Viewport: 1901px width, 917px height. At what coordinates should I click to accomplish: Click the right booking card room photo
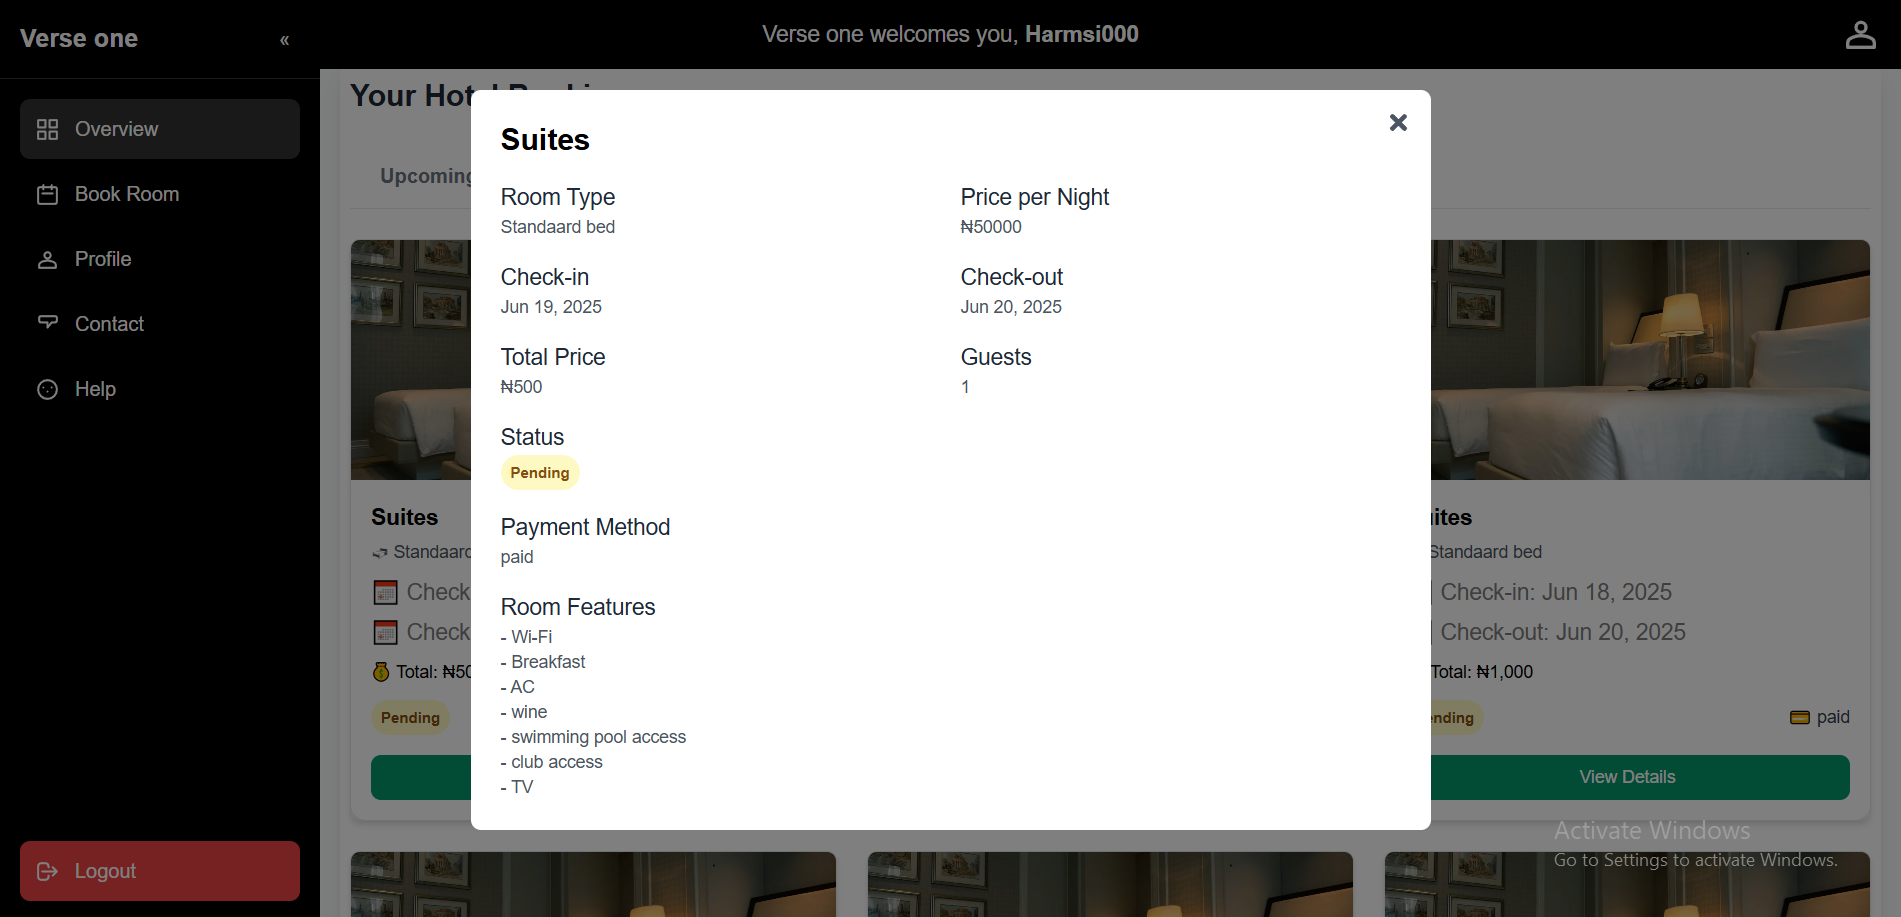[x=1650, y=360]
